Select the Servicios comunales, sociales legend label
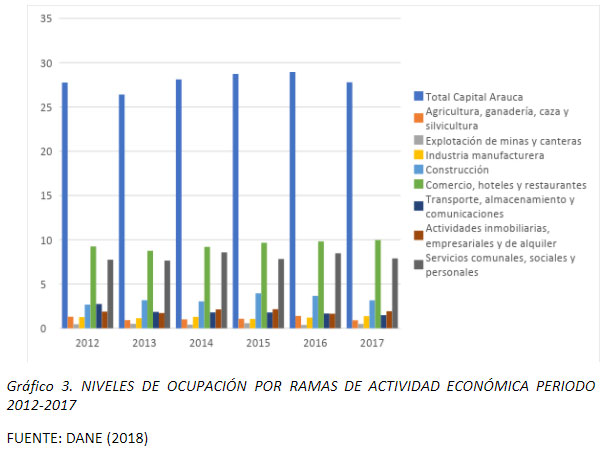 pyautogui.click(x=500, y=265)
